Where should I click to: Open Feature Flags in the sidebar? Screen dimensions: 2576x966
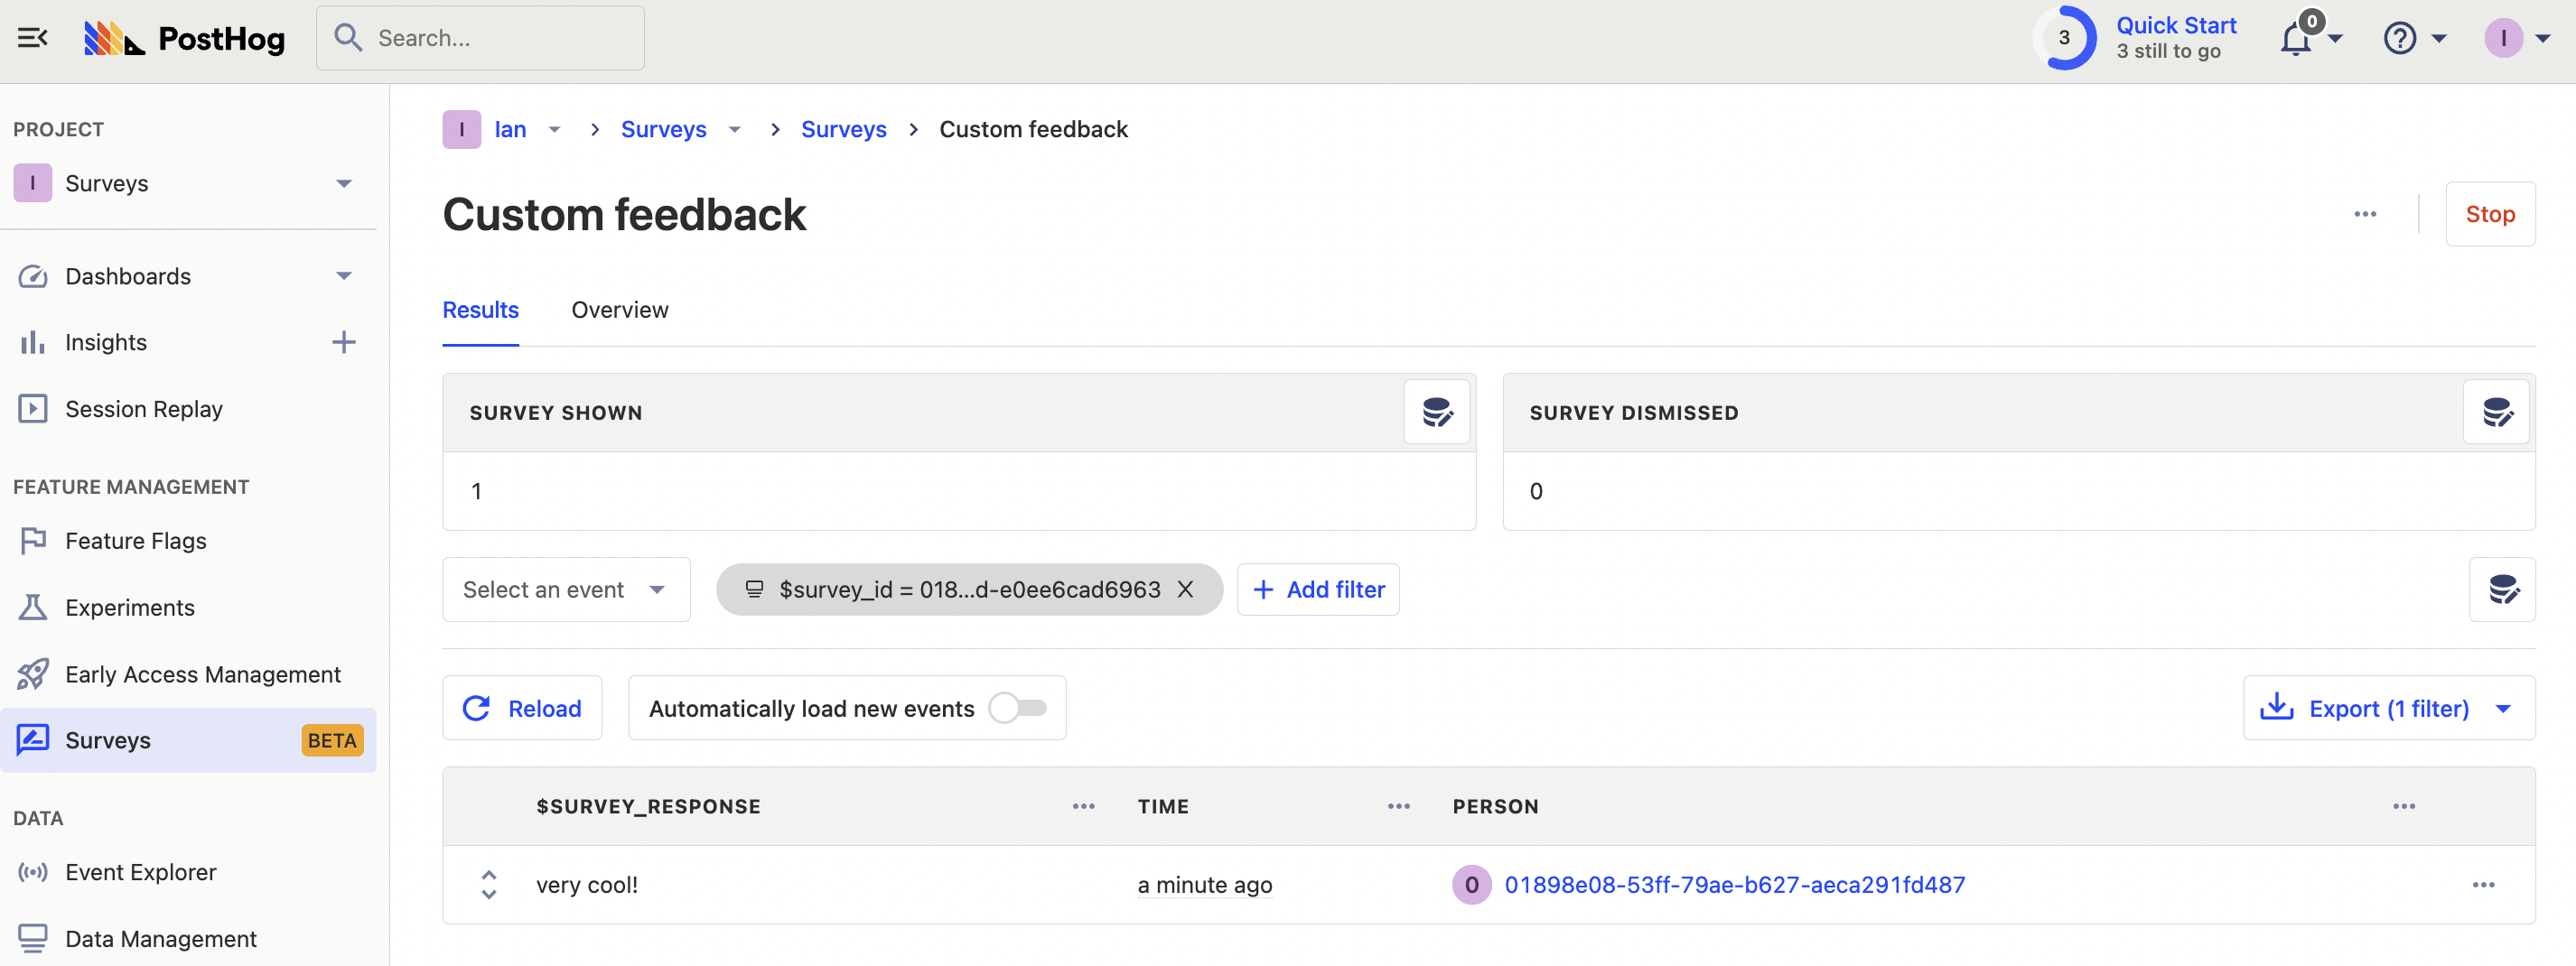pyautogui.click(x=136, y=541)
